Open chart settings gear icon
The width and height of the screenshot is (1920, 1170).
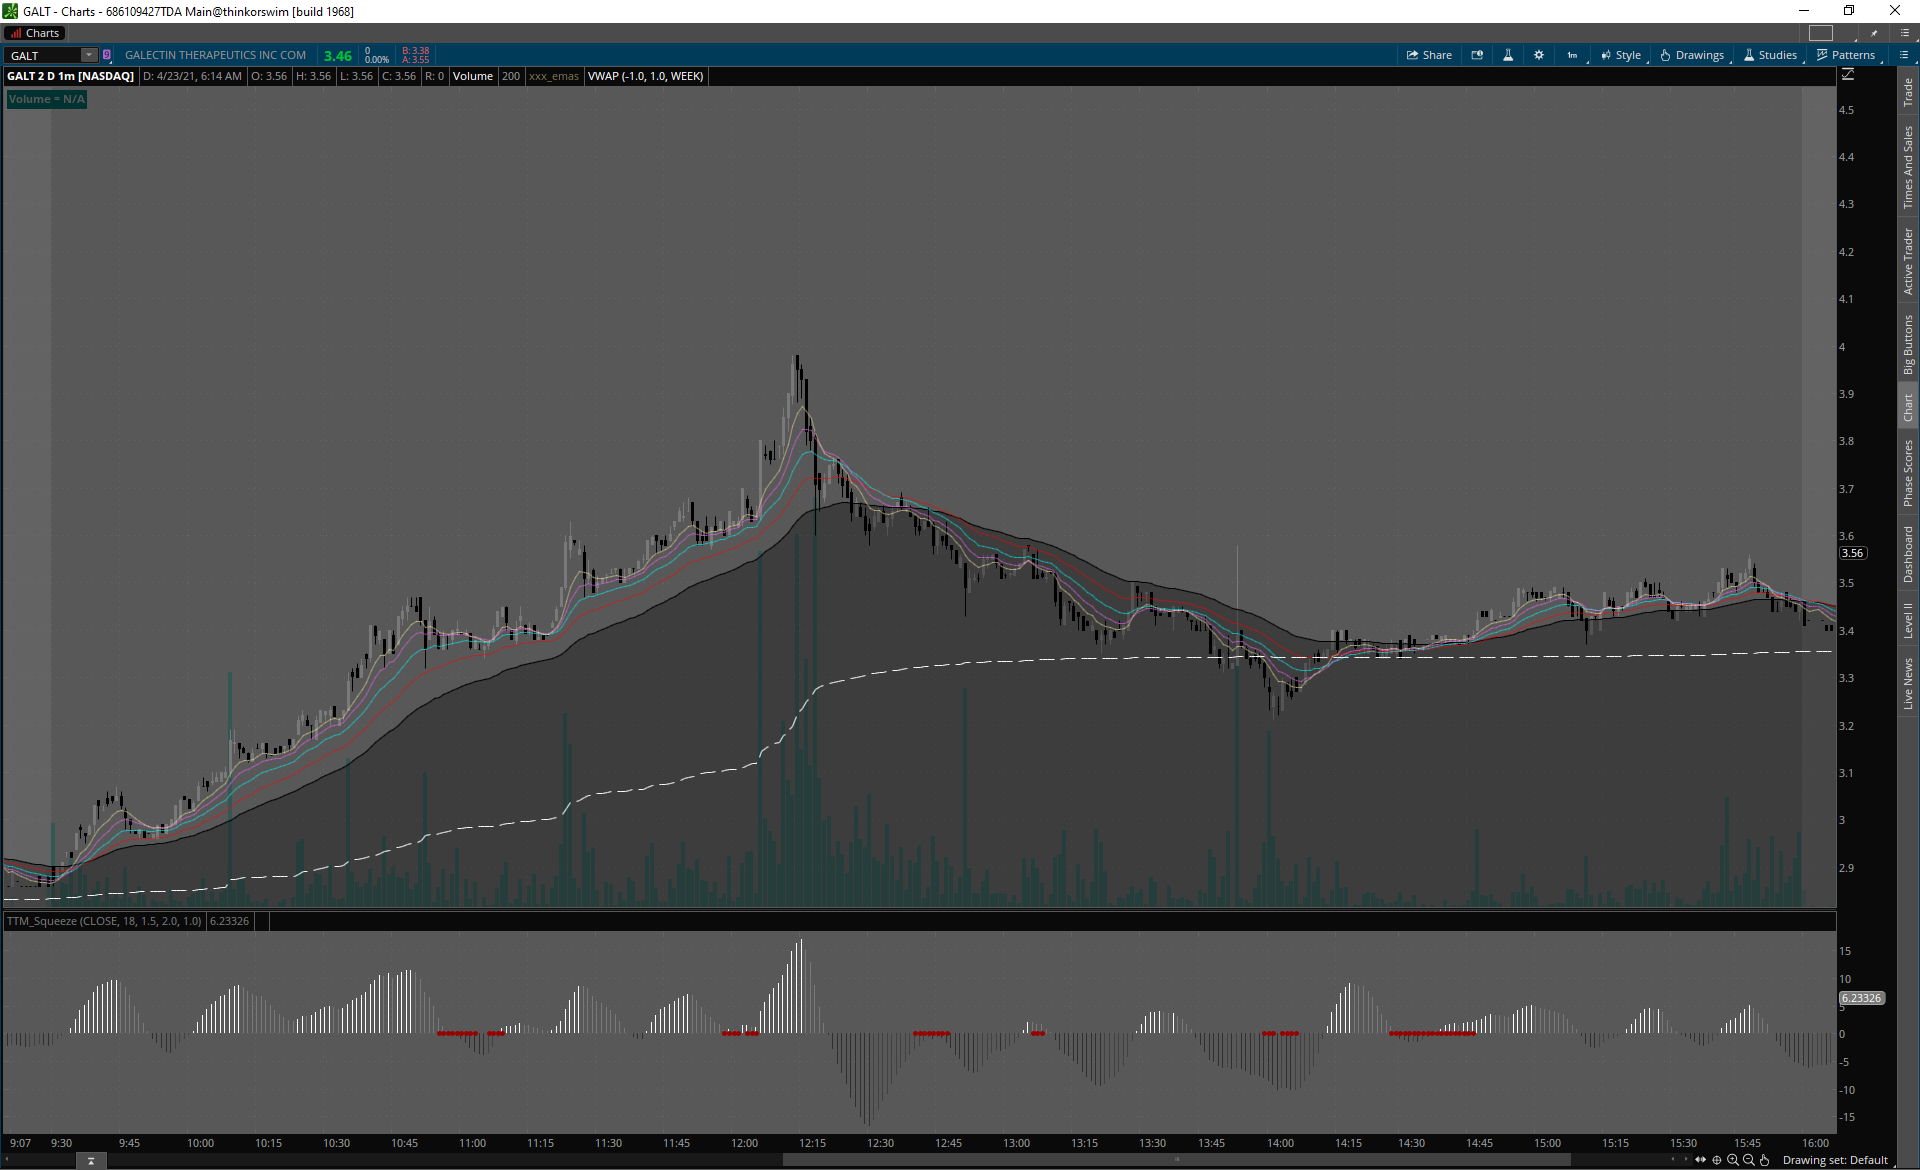pos(1539,55)
